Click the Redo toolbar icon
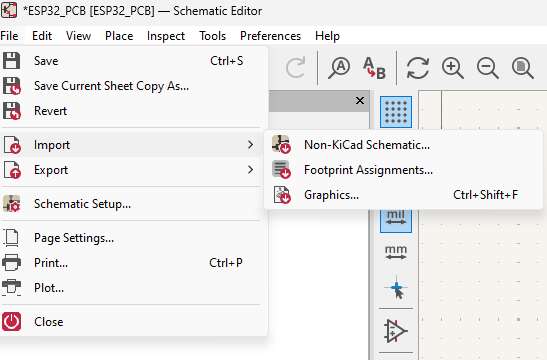This screenshot has width=547, height=360. coord(295,68)
